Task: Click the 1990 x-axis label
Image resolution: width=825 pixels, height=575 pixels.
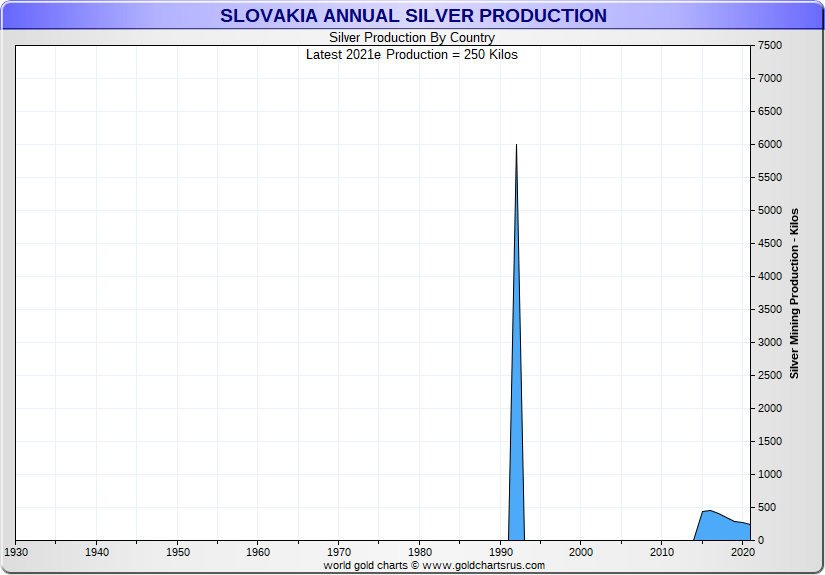Action: [500, 552]
